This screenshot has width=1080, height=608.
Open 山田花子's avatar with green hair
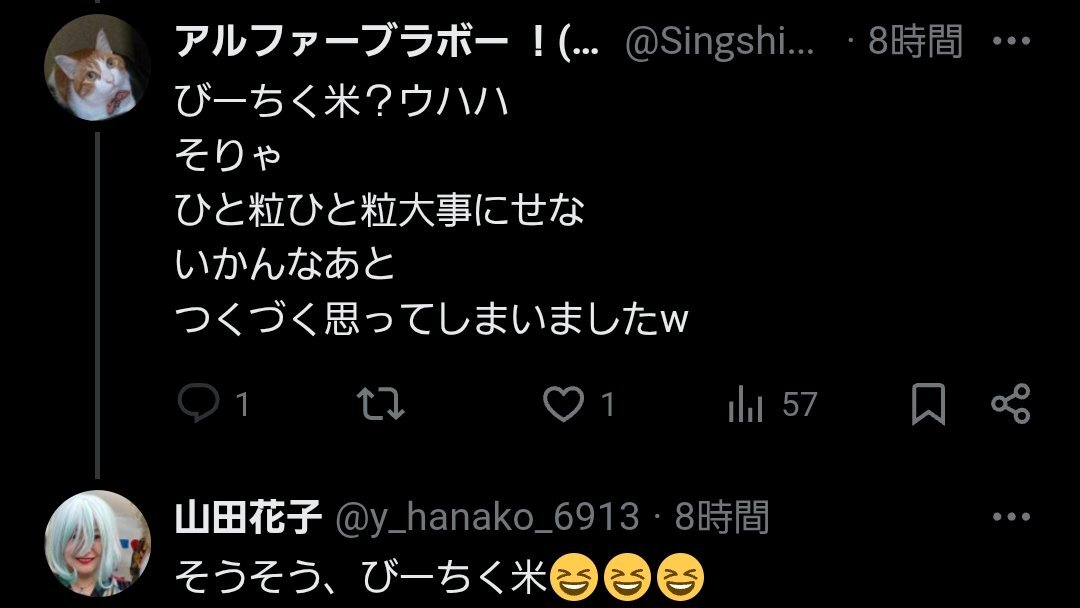coord(97,543)
